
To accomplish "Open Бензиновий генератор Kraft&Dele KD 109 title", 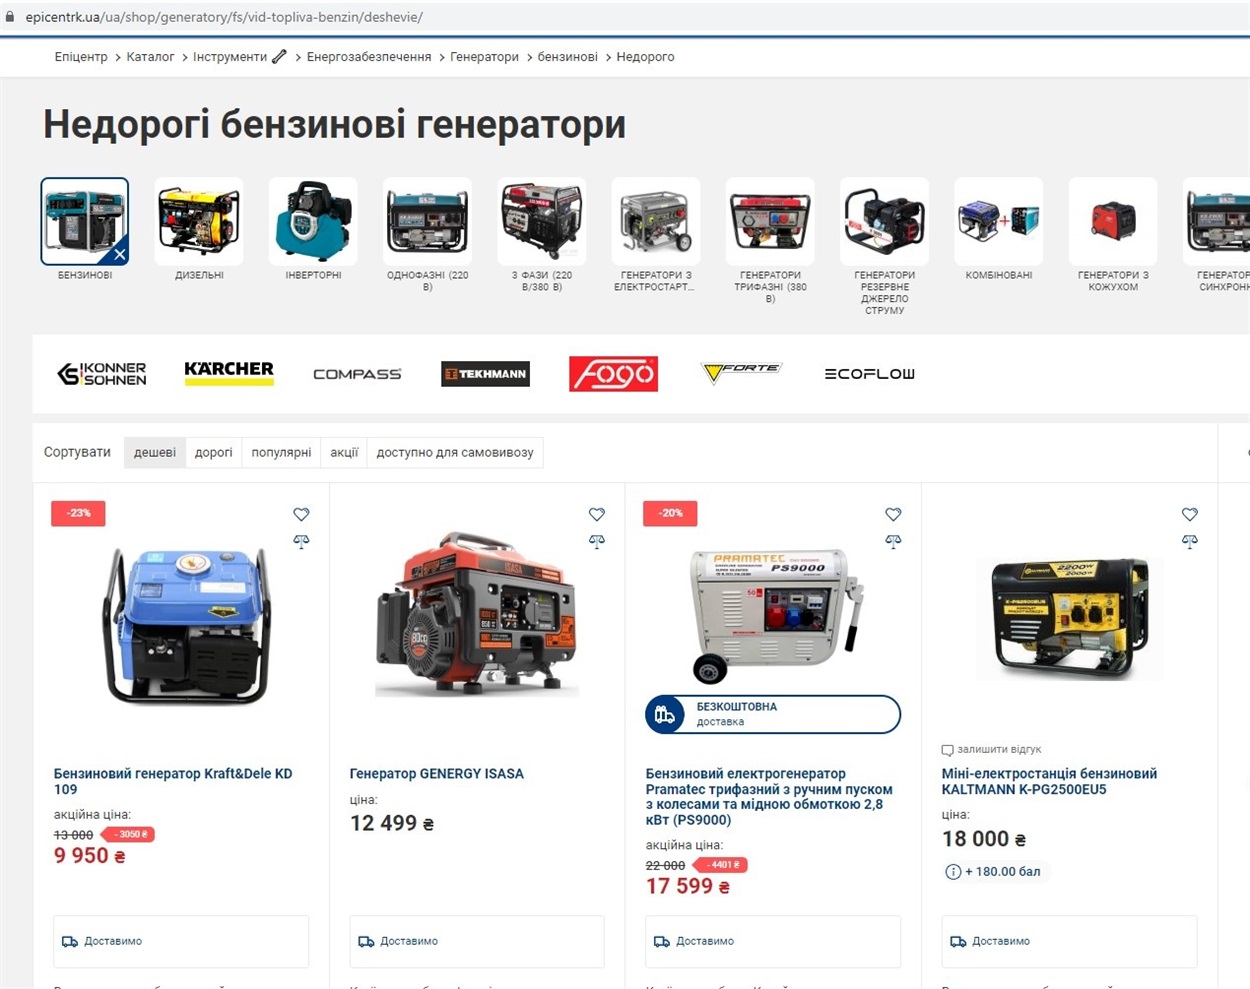I will [173, 781].
